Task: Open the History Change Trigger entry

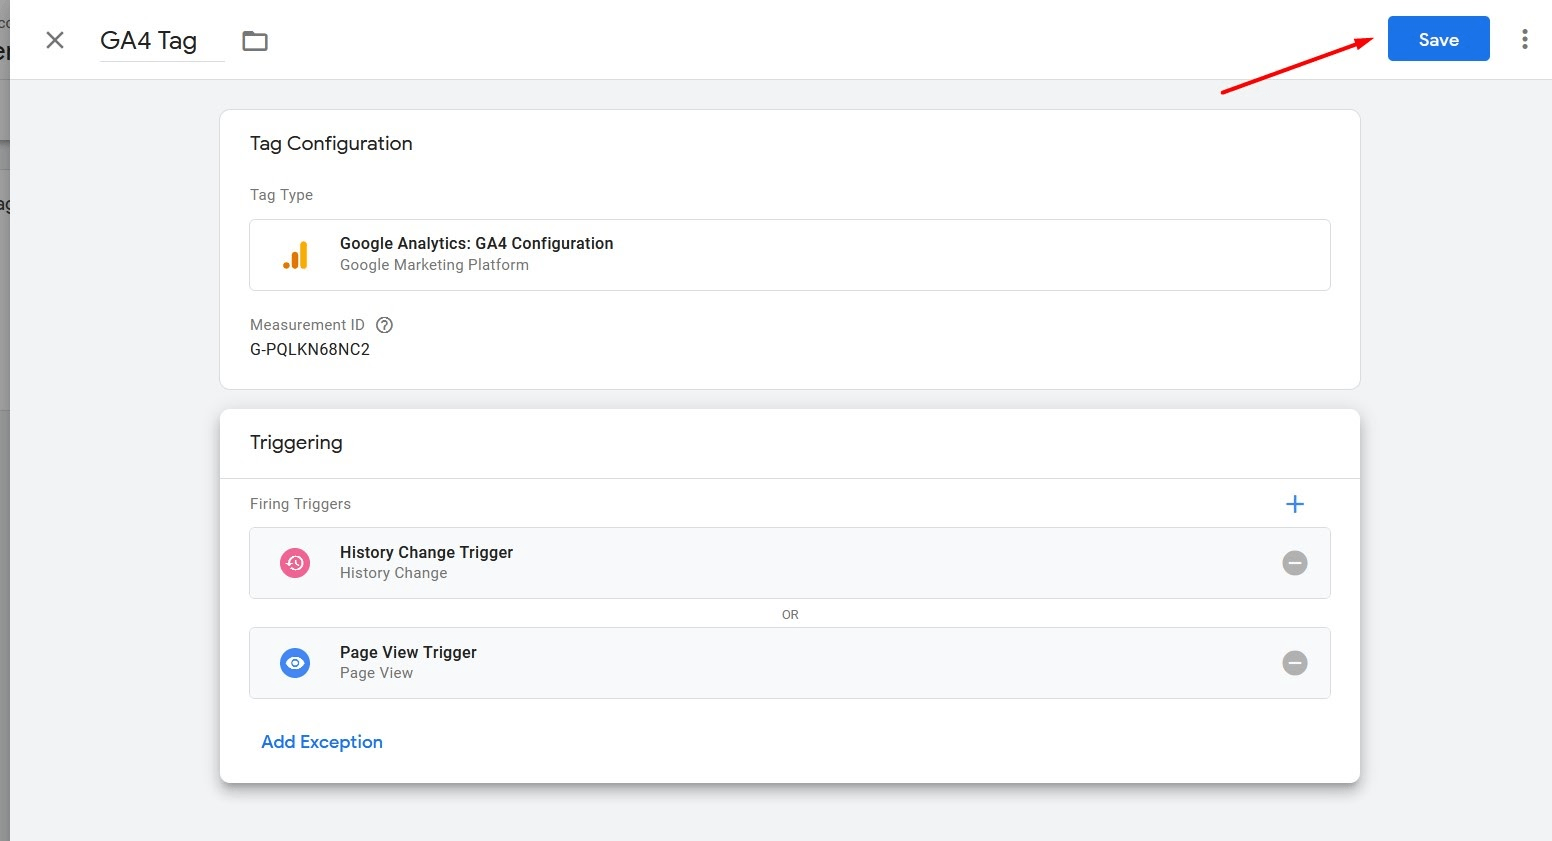Action: pos(426,552)
